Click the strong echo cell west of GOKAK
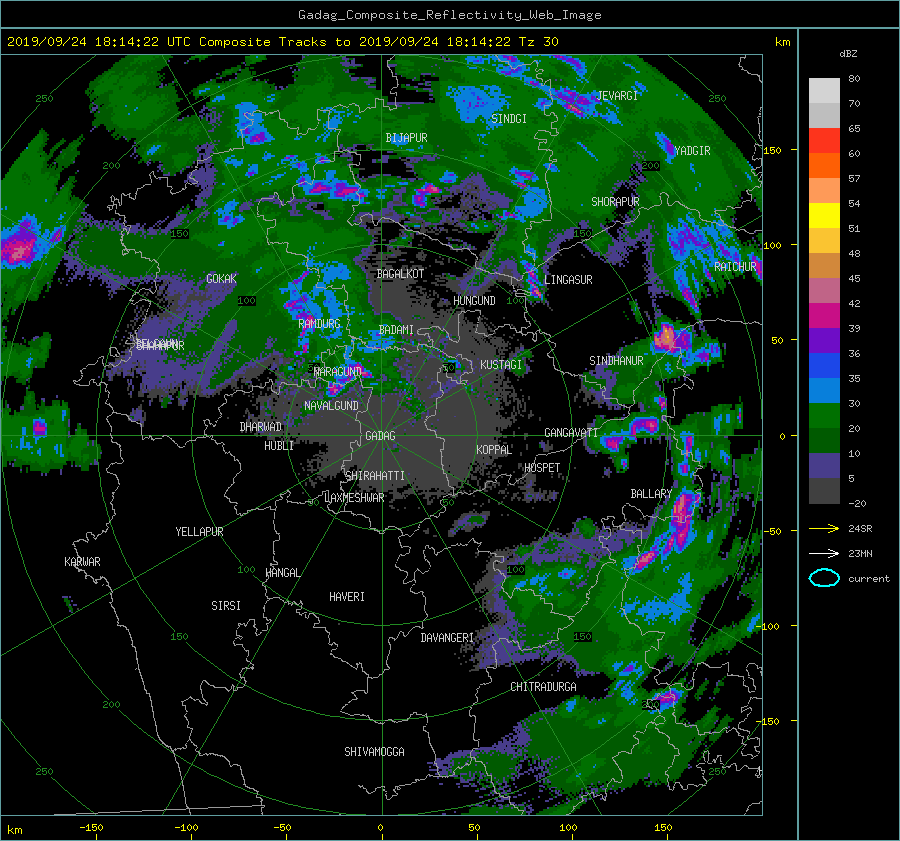 point(20,247)
